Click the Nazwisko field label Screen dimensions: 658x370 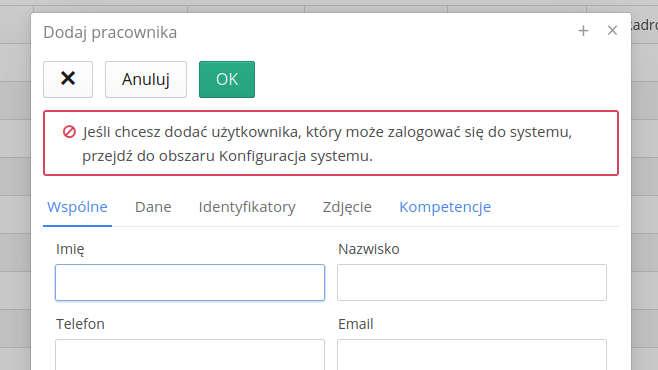369,249
